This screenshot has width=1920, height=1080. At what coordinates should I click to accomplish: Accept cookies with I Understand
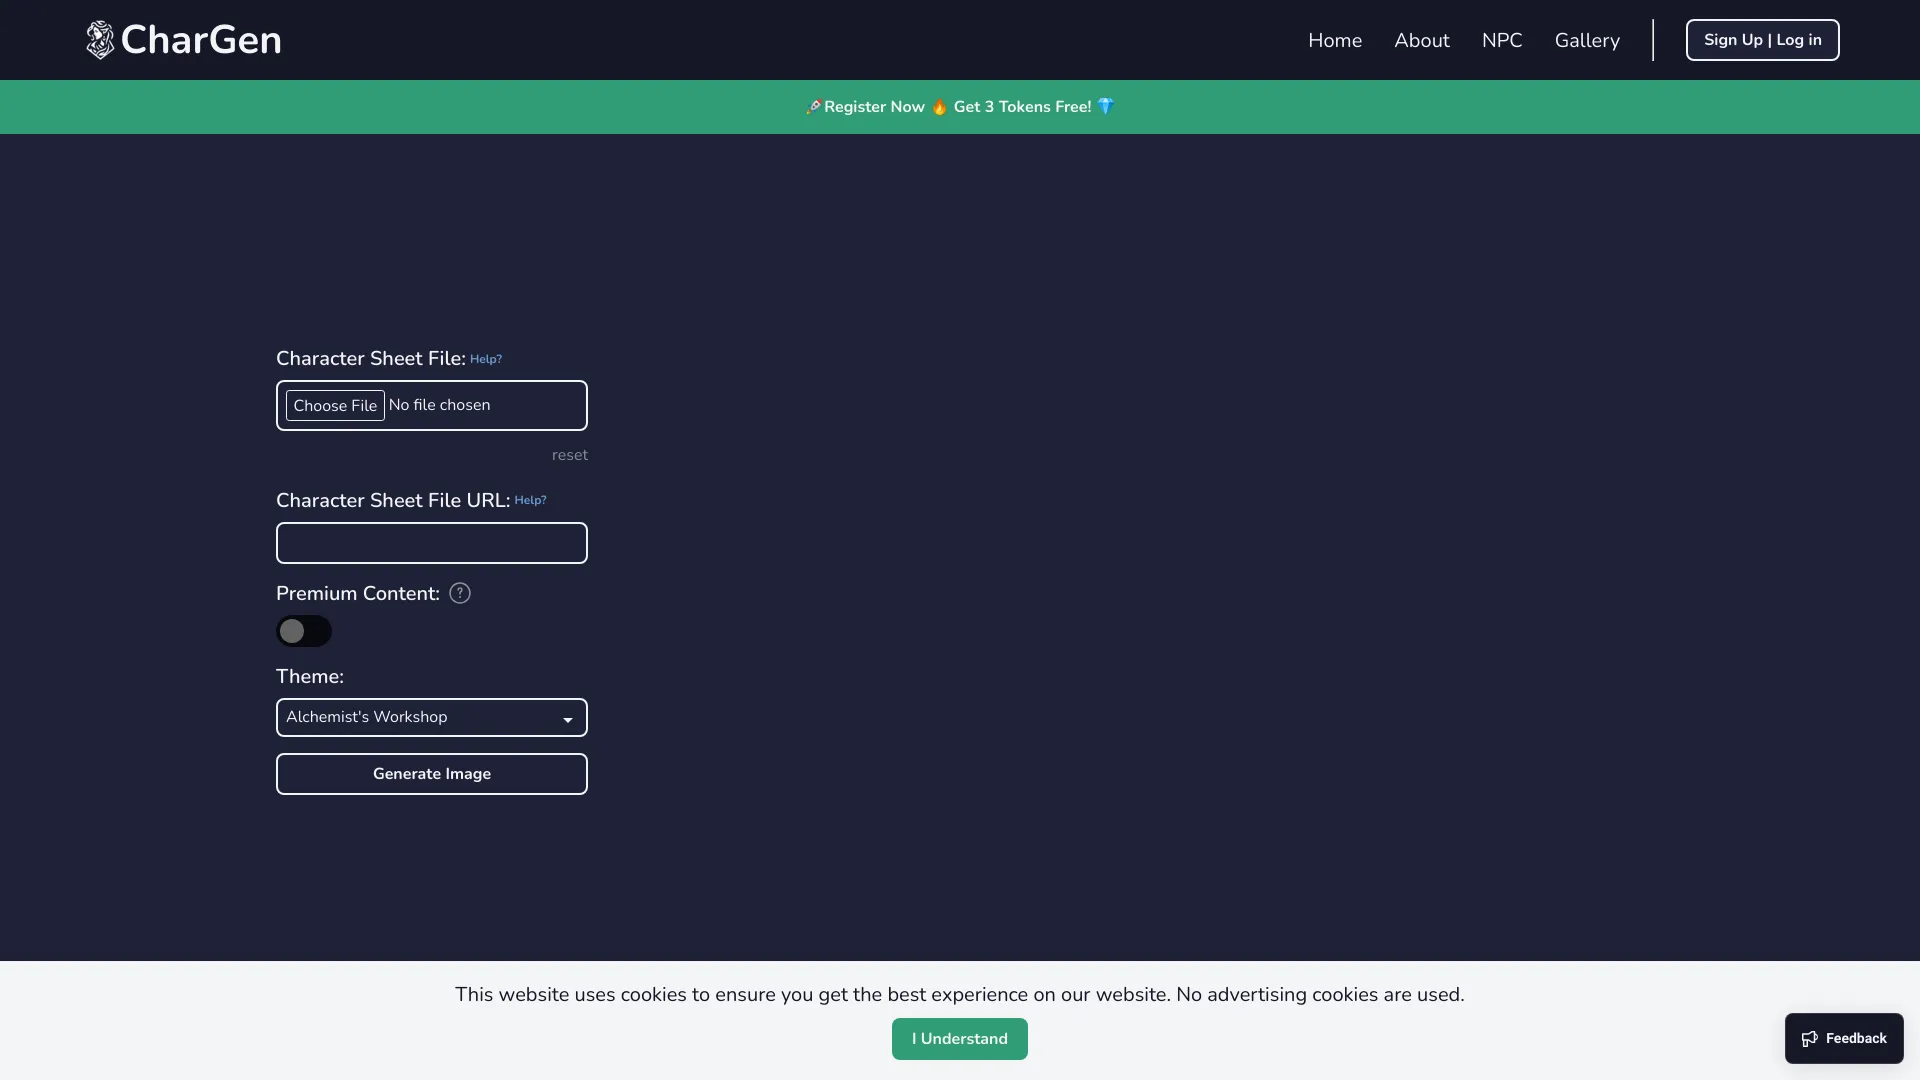959,1038
